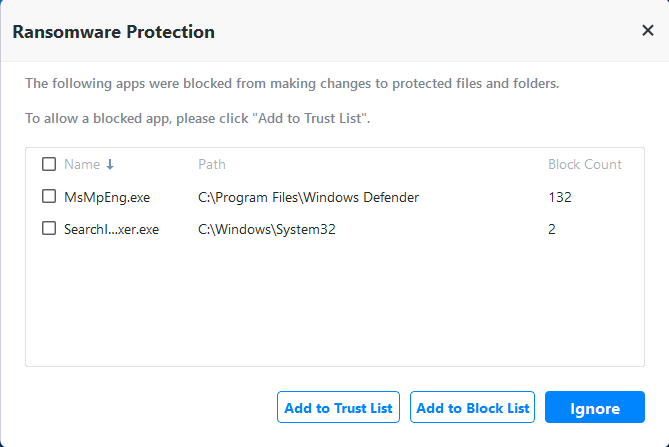Click the block count value 132
This screenshot has height=447, width=669.
tap(559, 198)
